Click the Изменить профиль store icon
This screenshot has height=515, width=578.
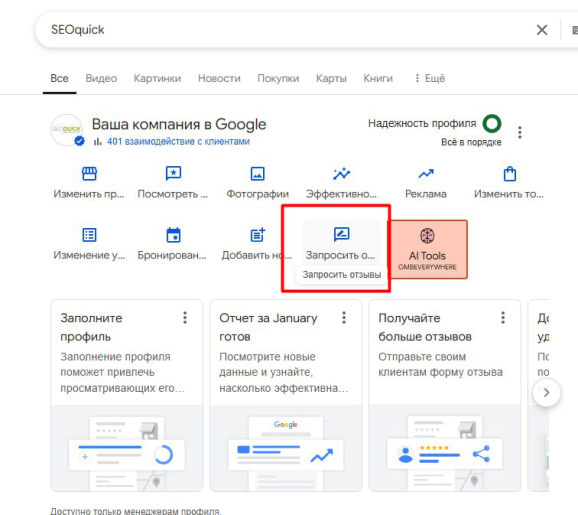(x=89, y=173)
